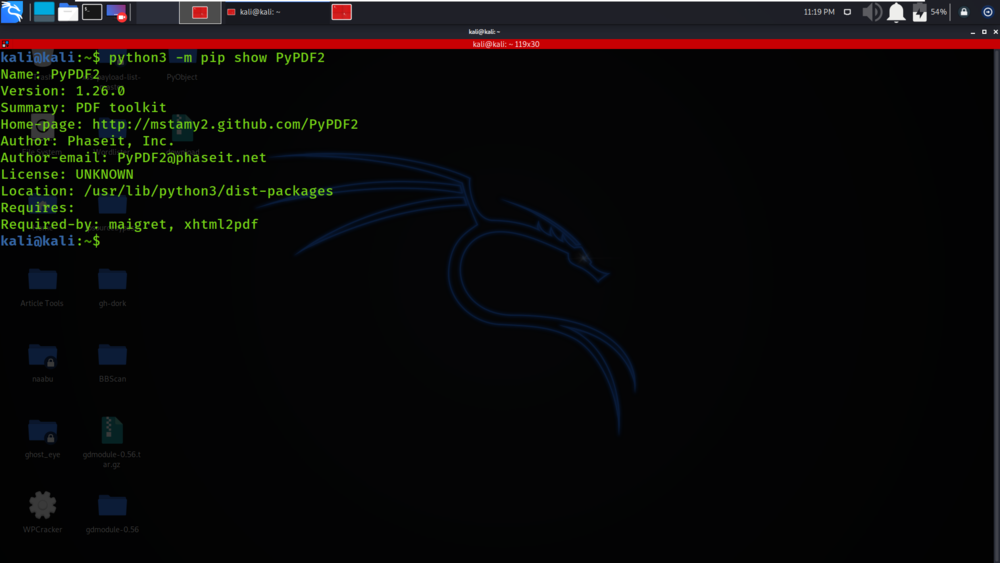Open the volume control speaker icon
Screen dimensions: 1000x563
[x=872, y=12]
